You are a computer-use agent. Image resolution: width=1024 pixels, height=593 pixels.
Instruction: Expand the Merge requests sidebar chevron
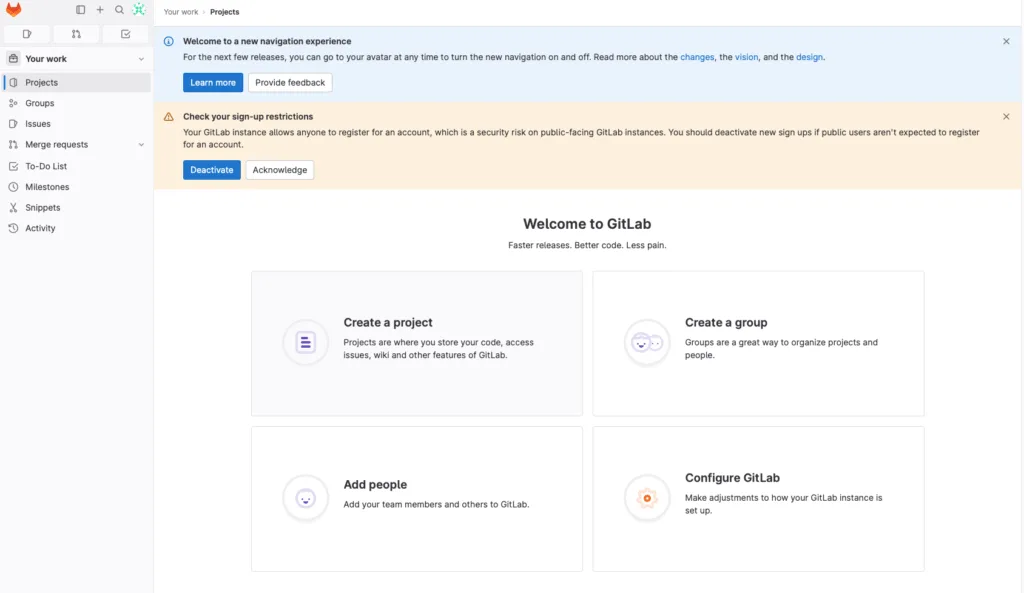click(x=141, y=145)
